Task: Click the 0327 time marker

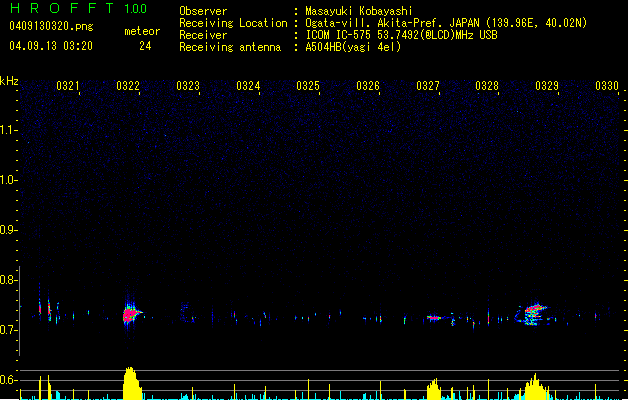Action: coord(428,86)
